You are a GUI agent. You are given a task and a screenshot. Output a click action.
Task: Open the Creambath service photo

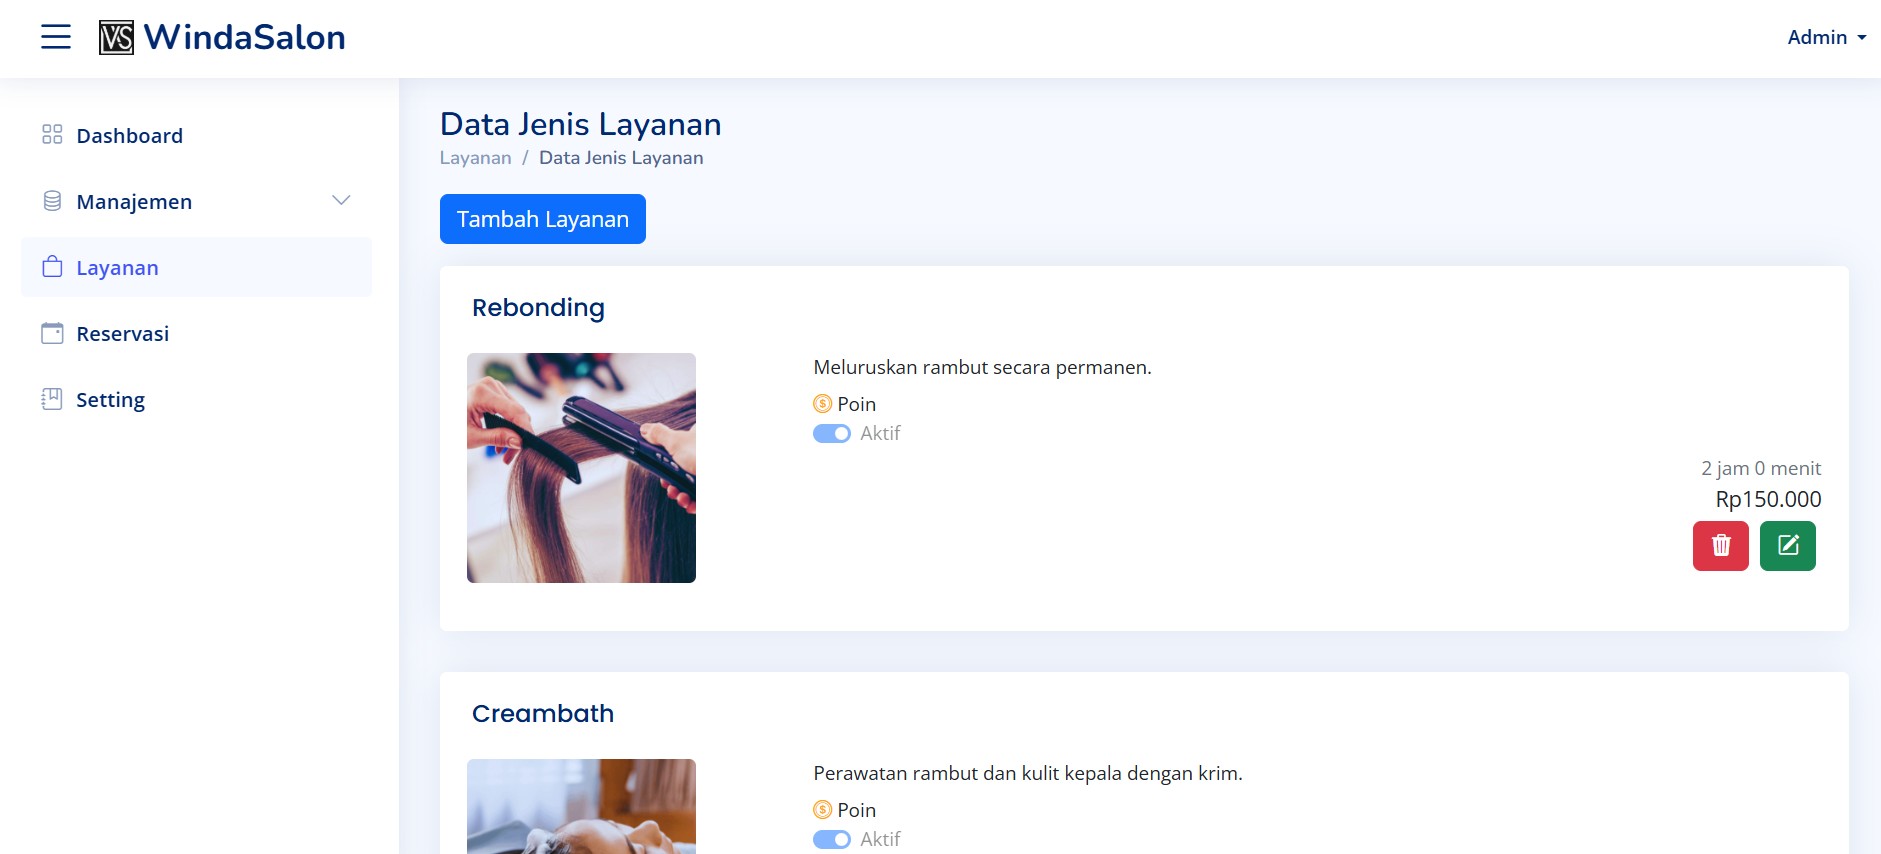coord(581,806)
